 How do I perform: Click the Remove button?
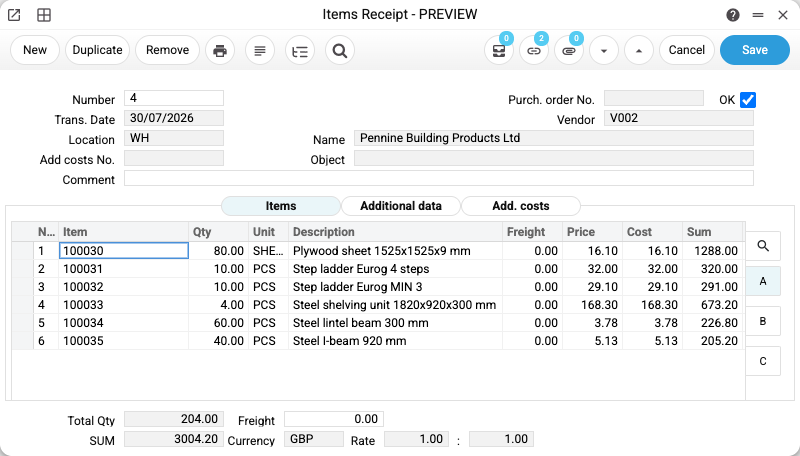(x=167, y=50)
